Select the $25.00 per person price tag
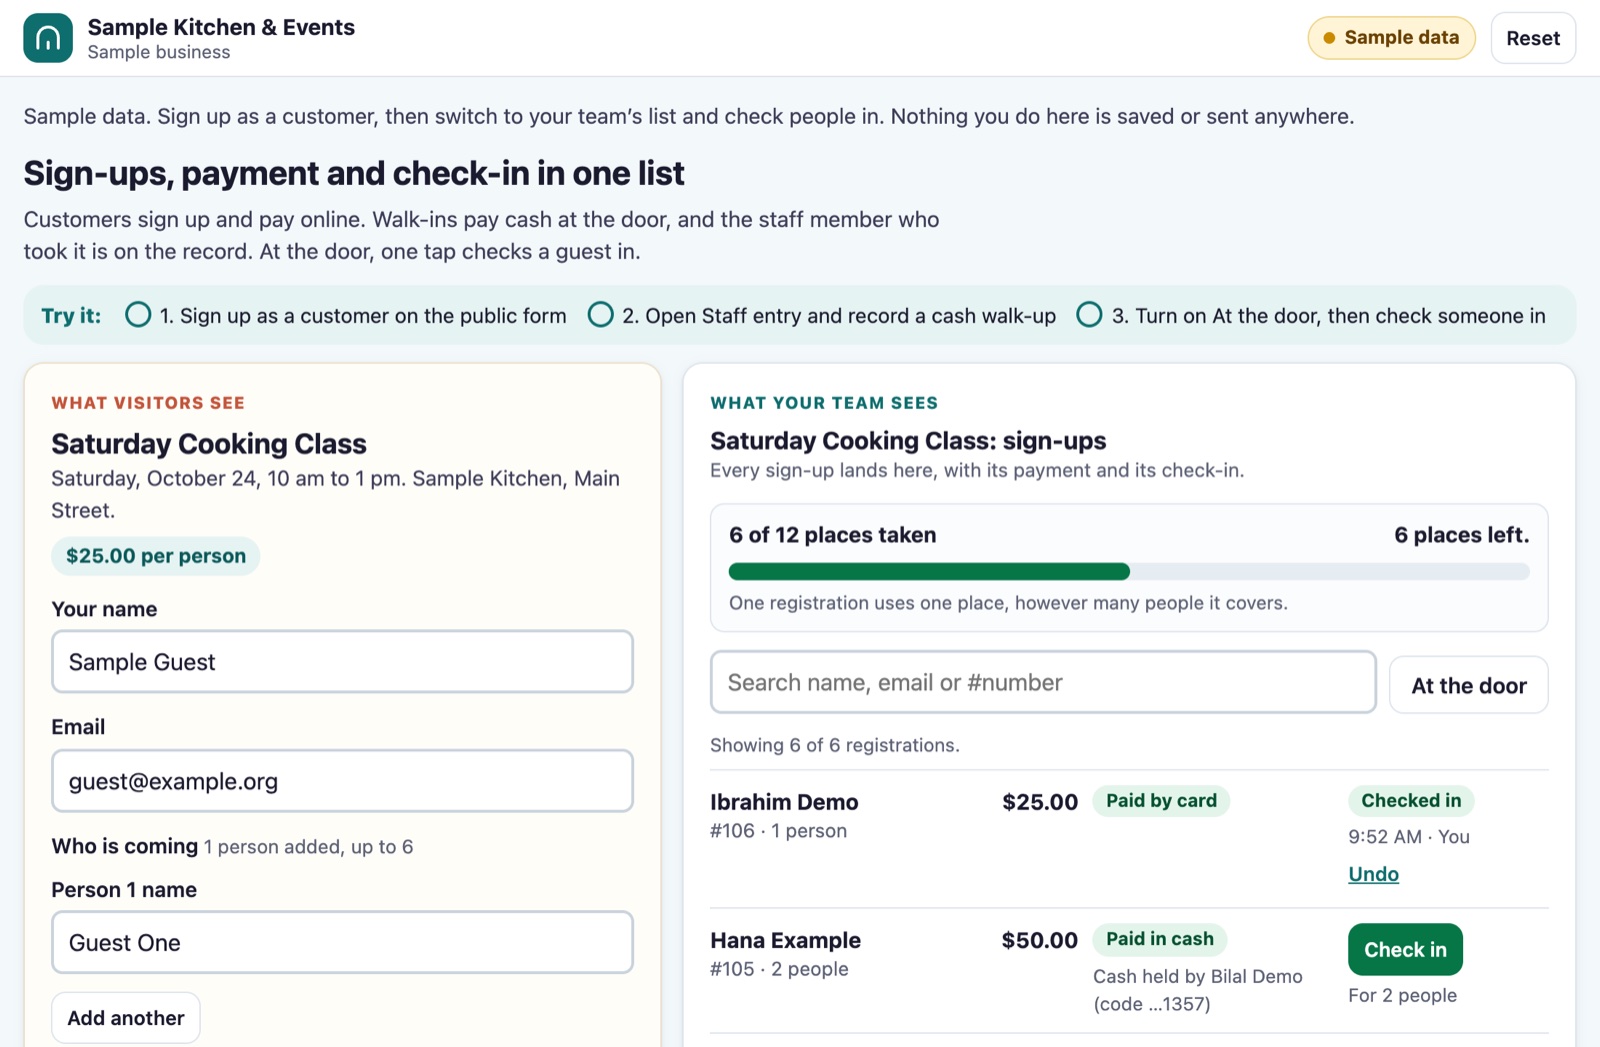The width and height of the screenshot is (1600, 1047). pos(156,556)
